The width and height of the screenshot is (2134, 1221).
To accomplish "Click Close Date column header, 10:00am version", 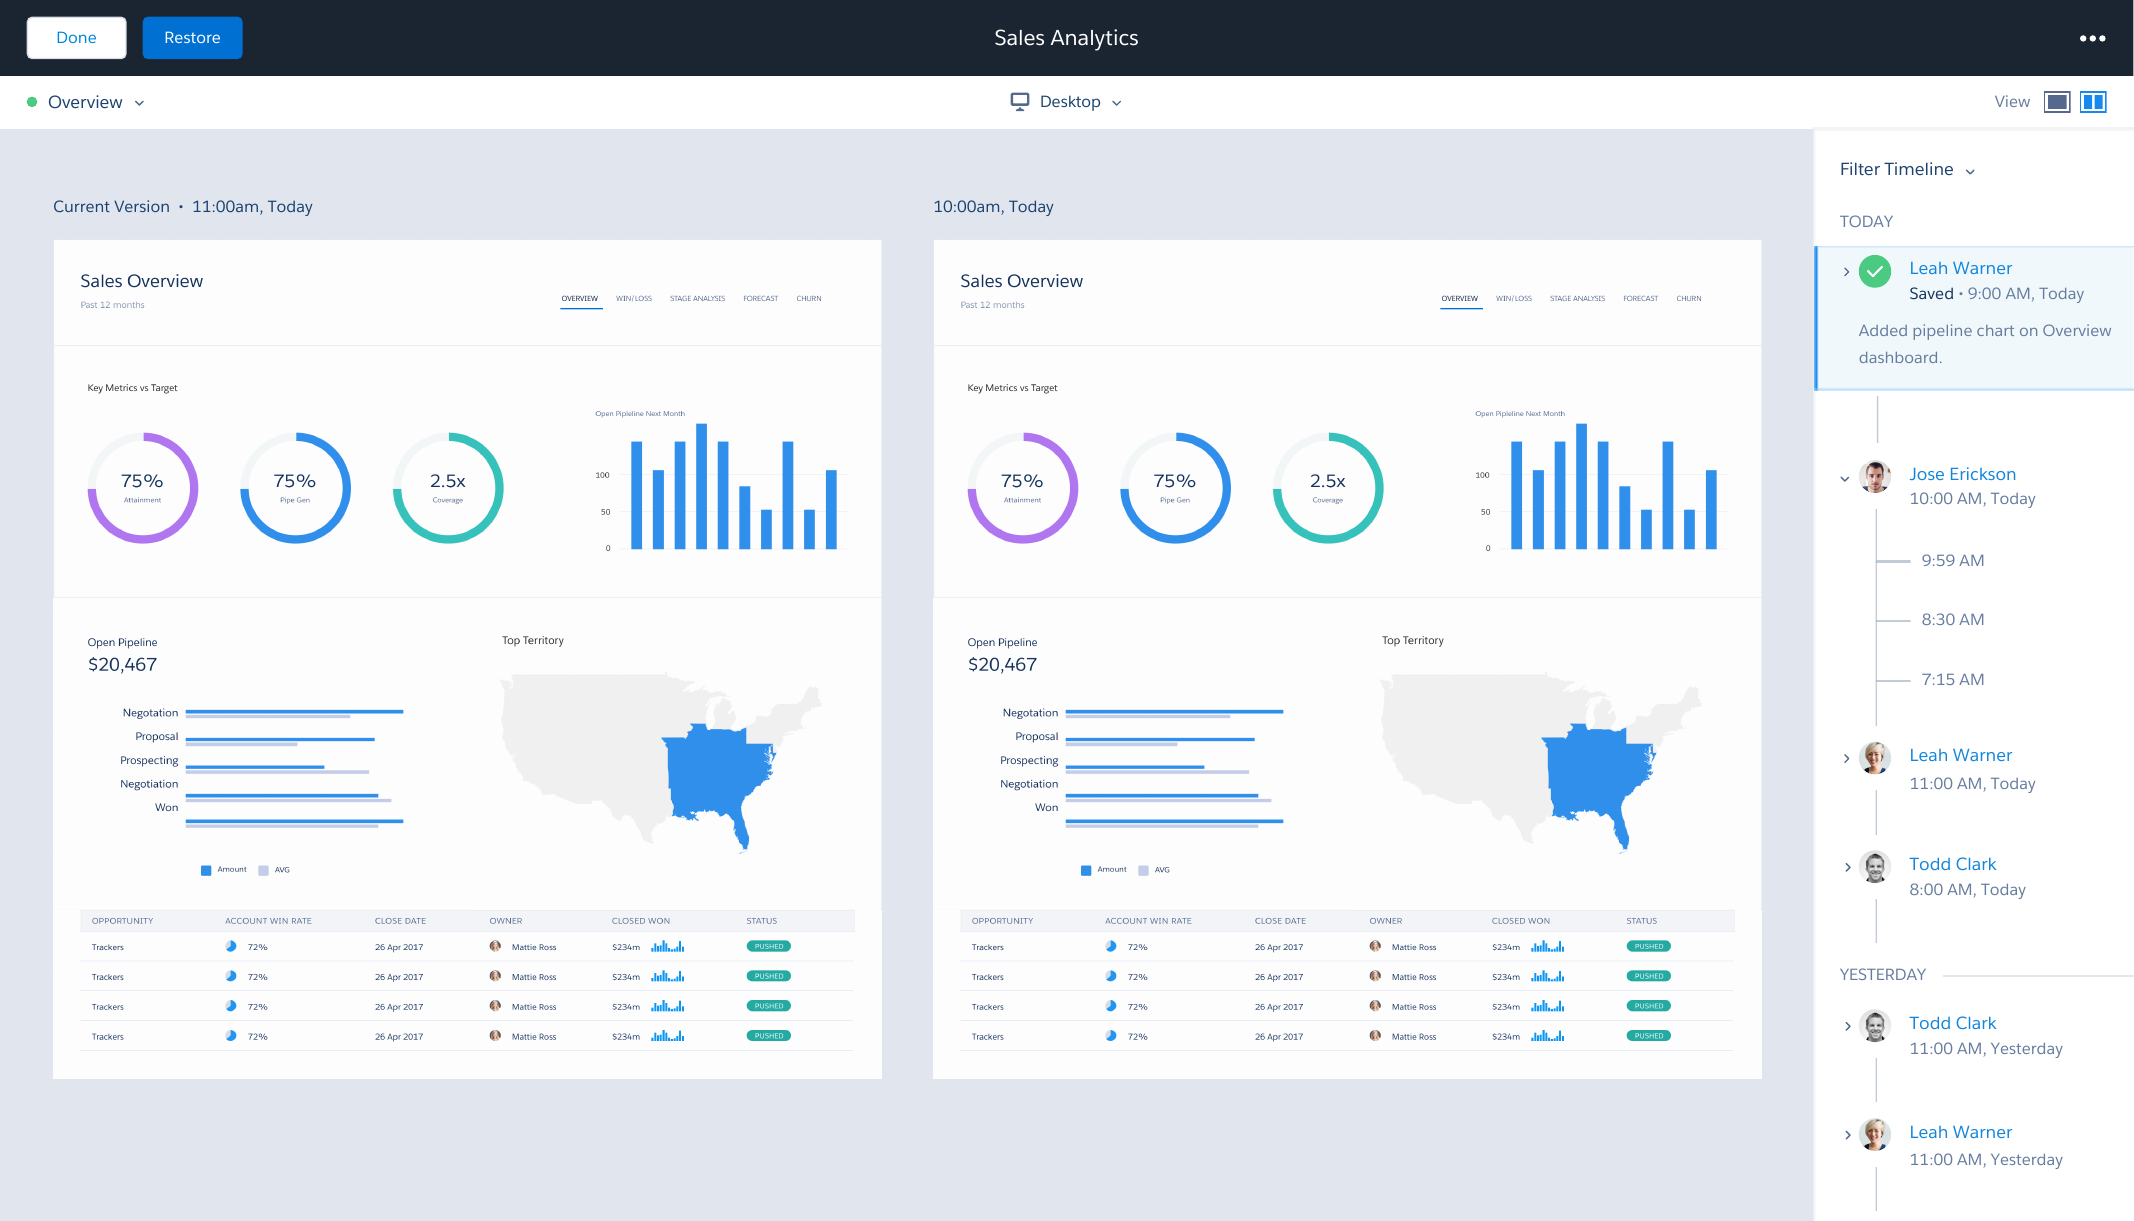I will pos(1280,921).
